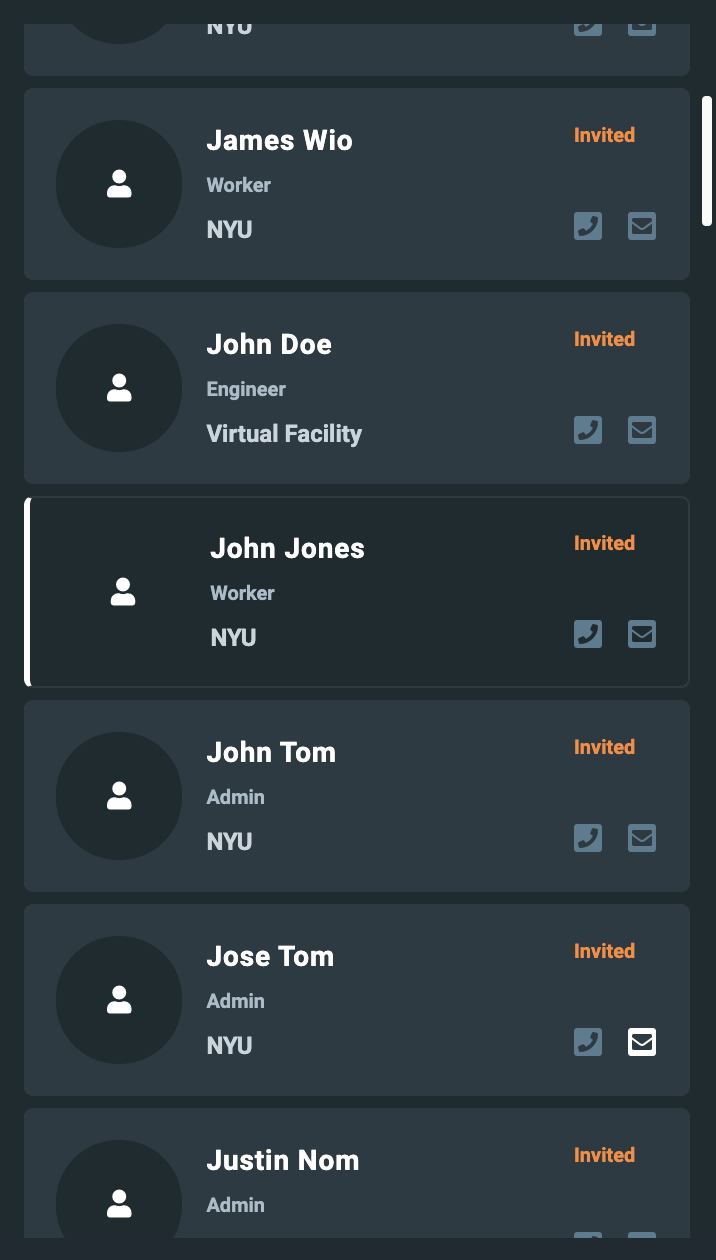
Task: Click the Virtual Facility label on John Doe
Action: click(x=284, y=434)
